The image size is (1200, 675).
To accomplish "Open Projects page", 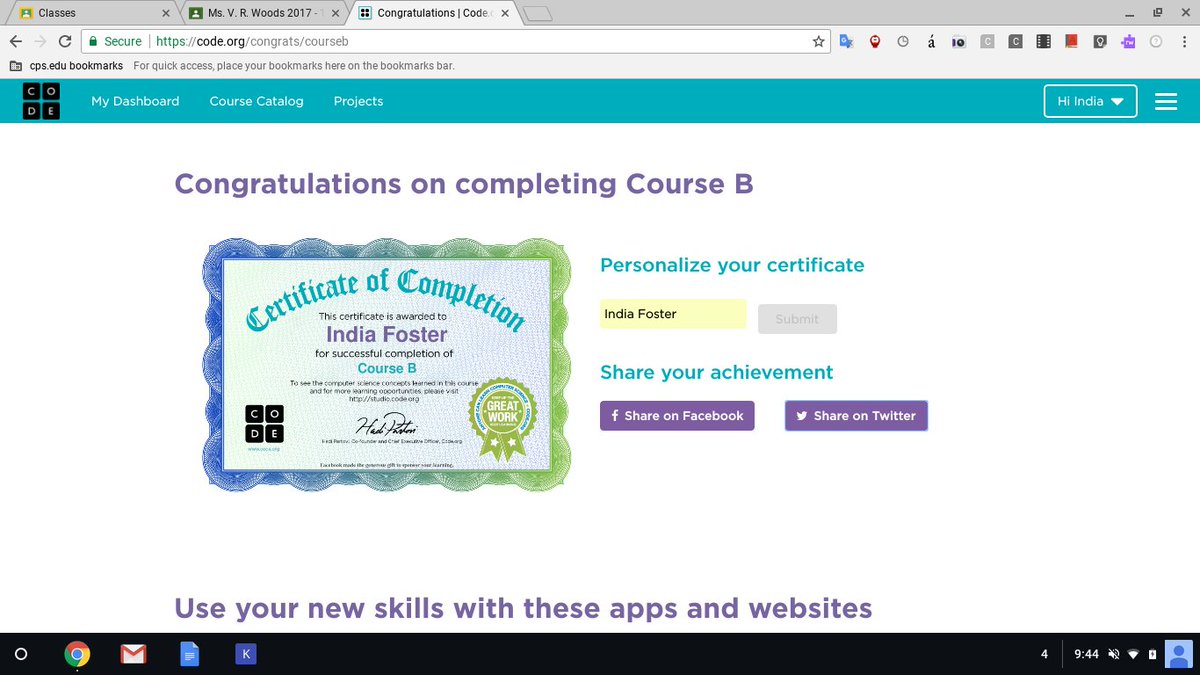I will (358, 101).
